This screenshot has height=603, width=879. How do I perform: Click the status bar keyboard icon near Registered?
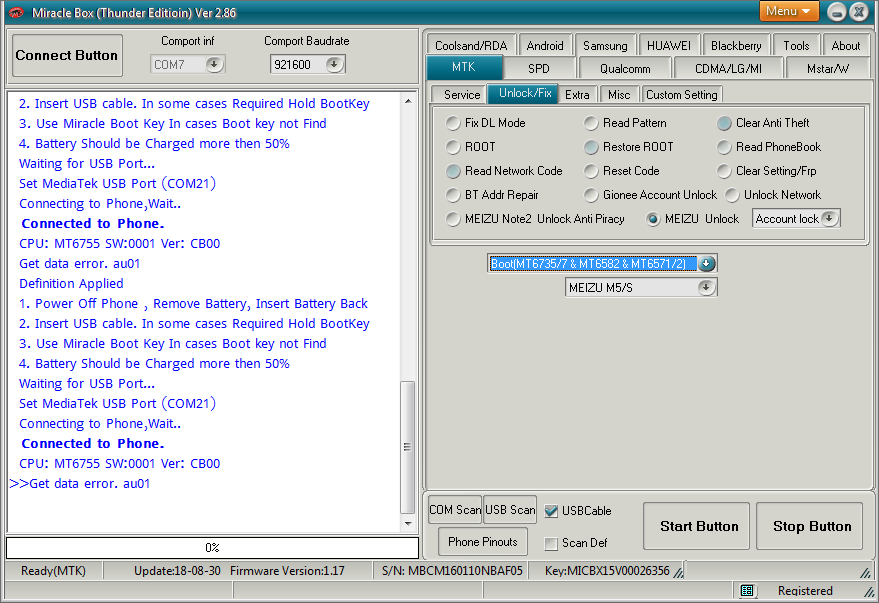point(747,590)
